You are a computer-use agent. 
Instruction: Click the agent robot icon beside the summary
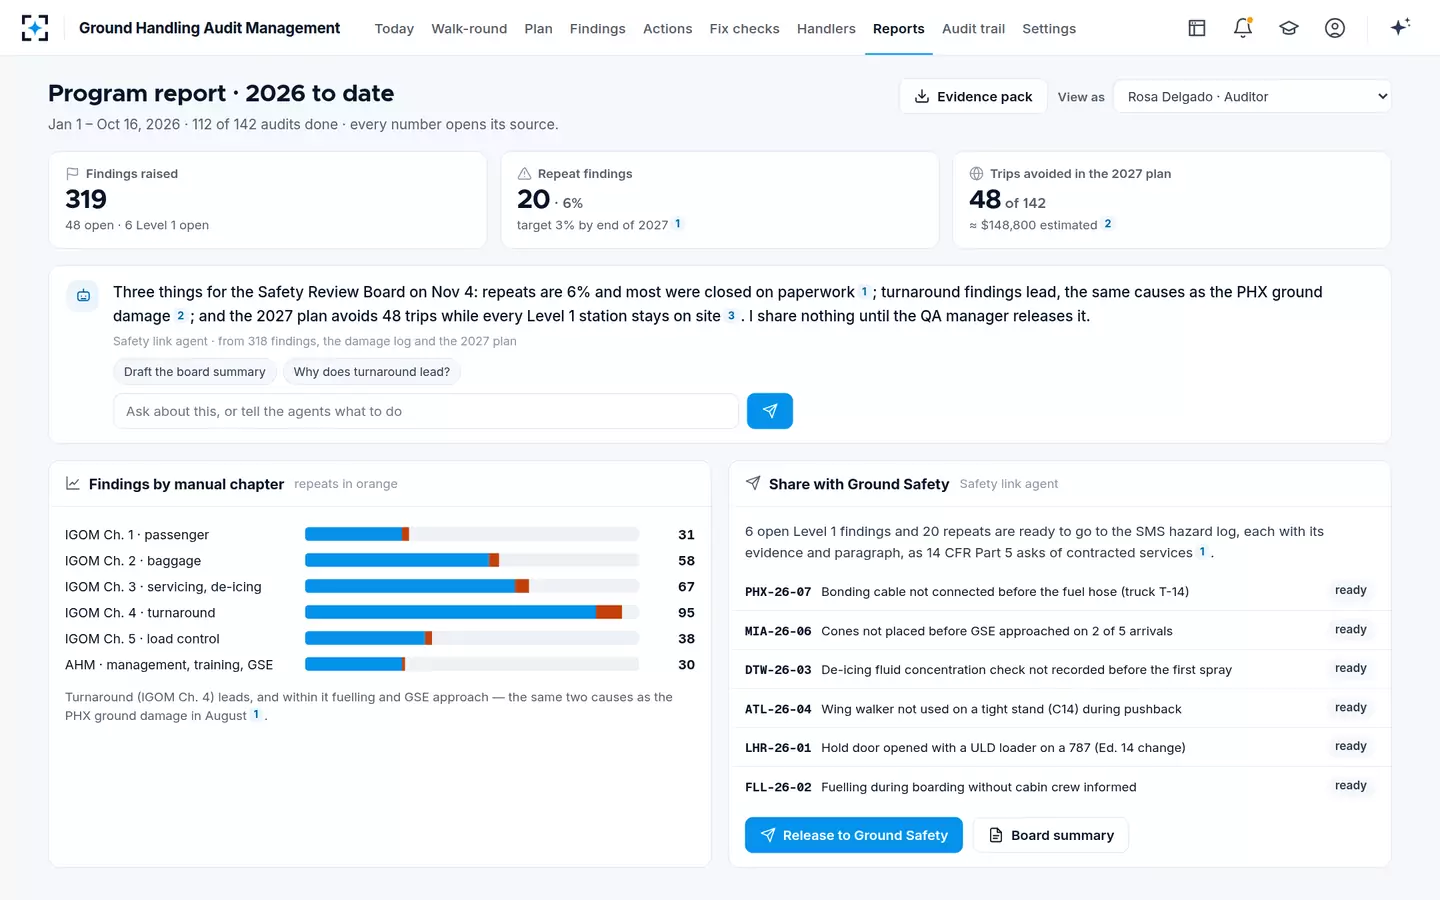point(83,296)
